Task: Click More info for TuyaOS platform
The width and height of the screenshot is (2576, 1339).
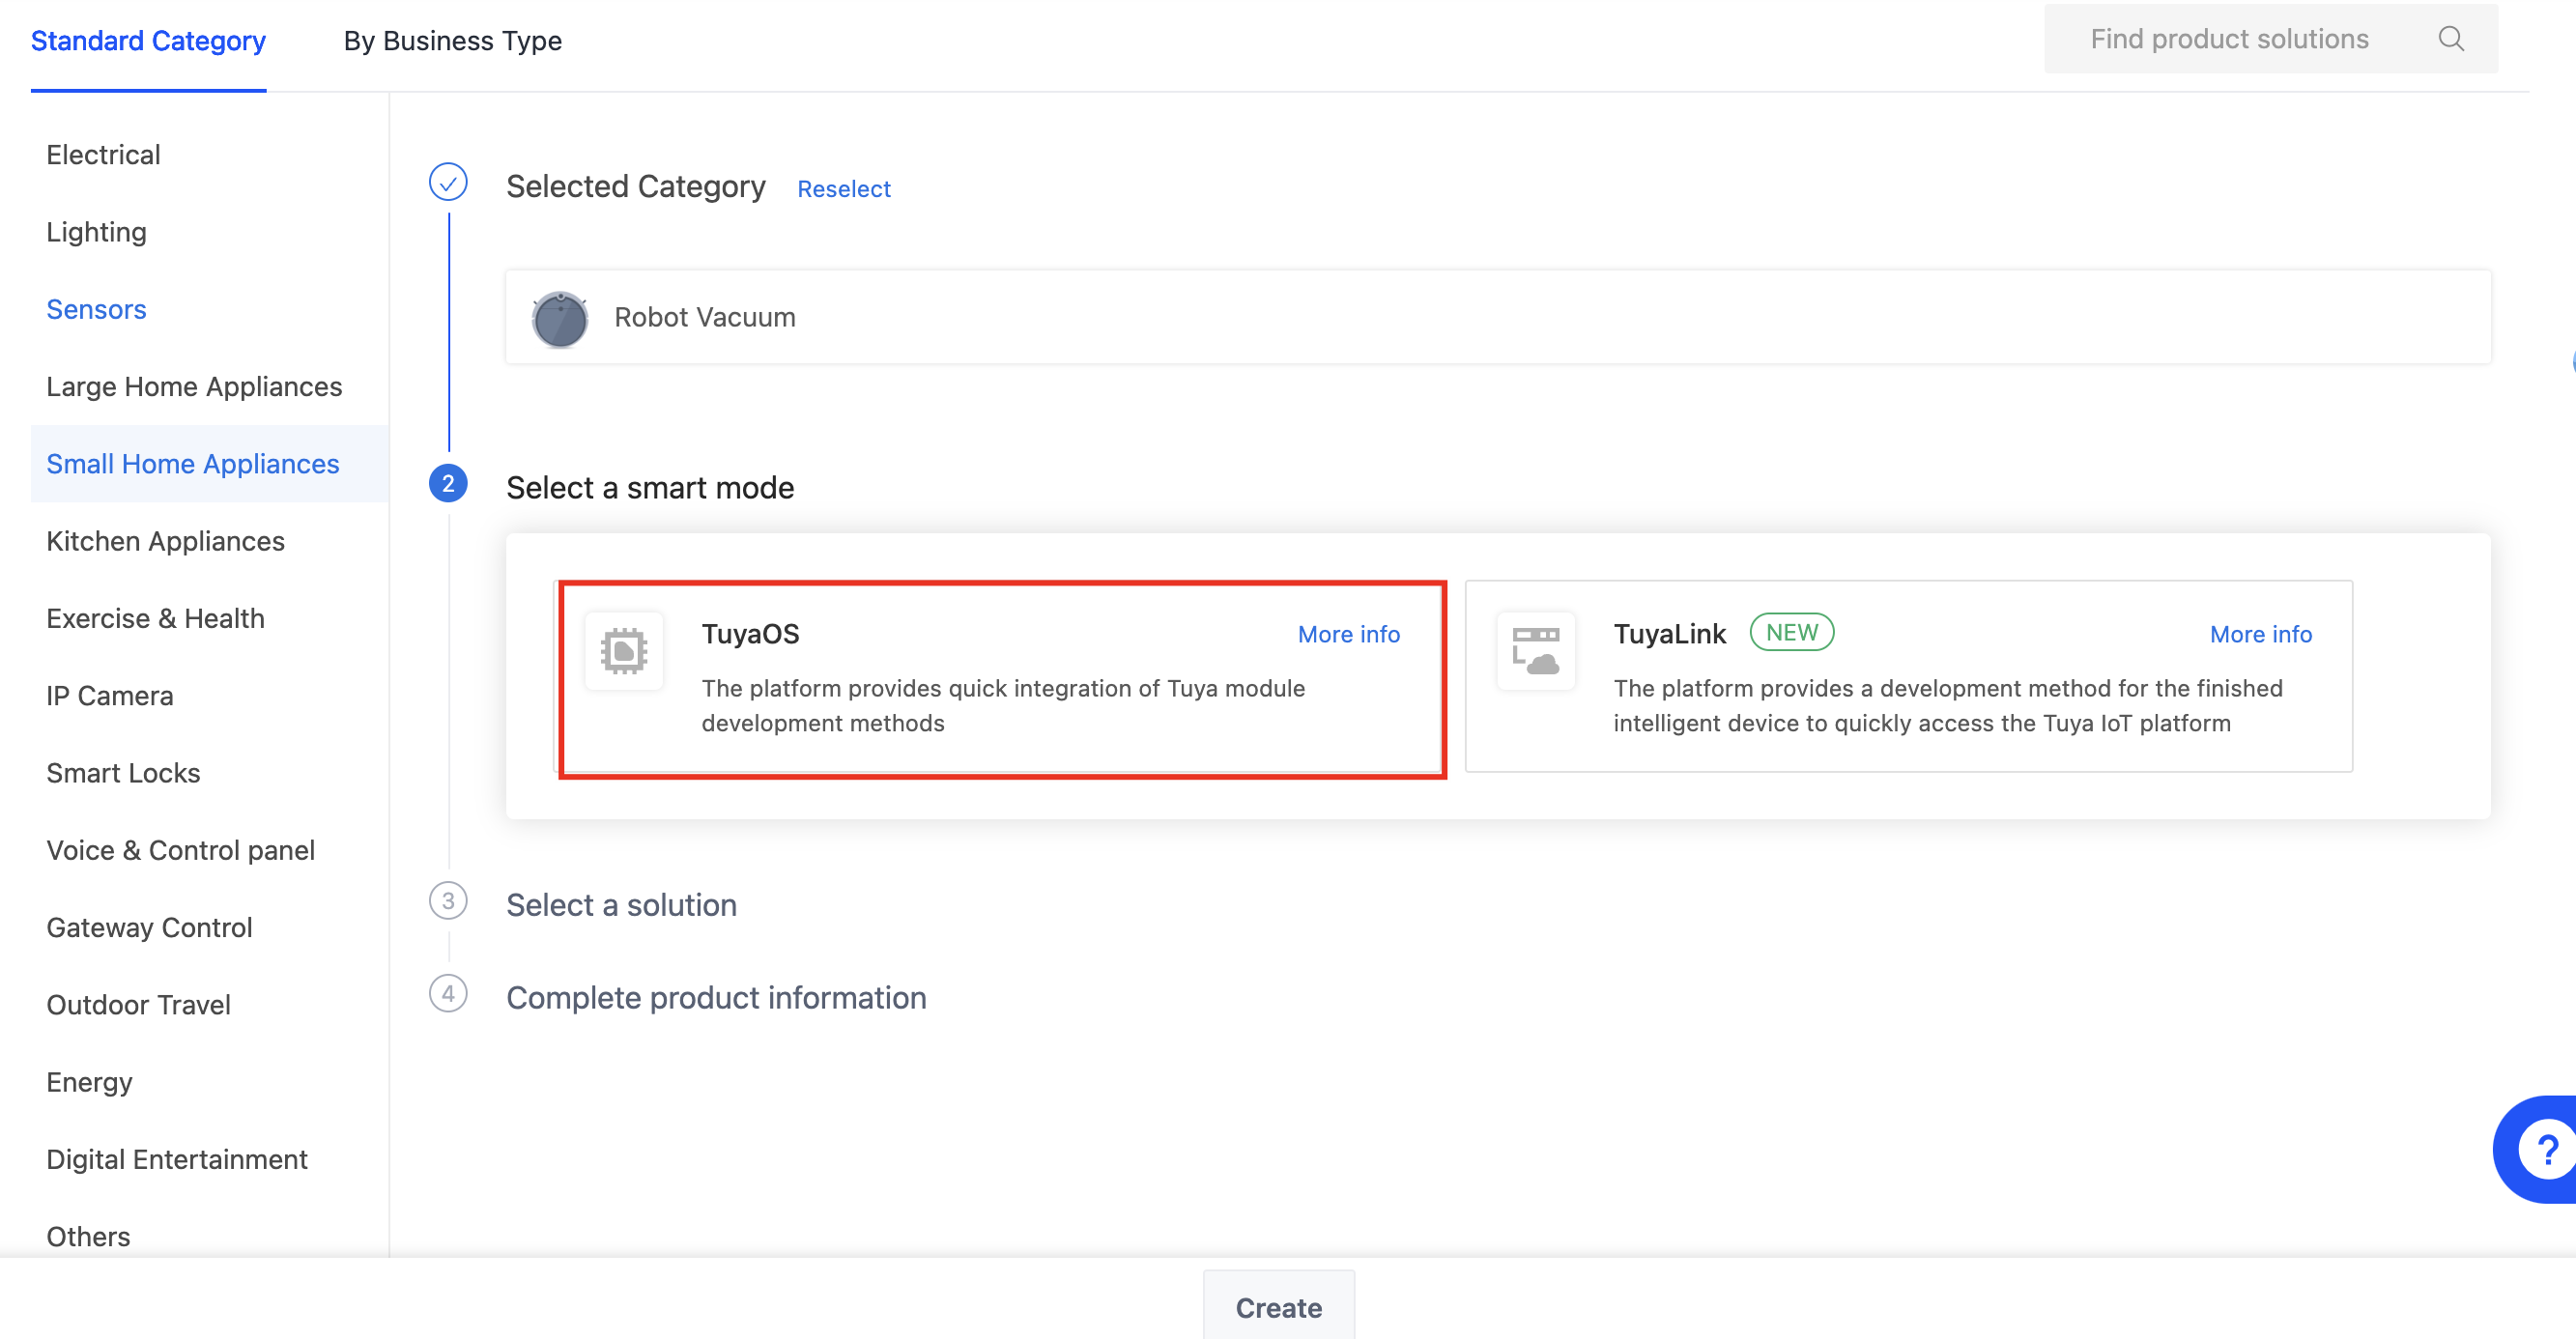Action: tap(1348, 634)
